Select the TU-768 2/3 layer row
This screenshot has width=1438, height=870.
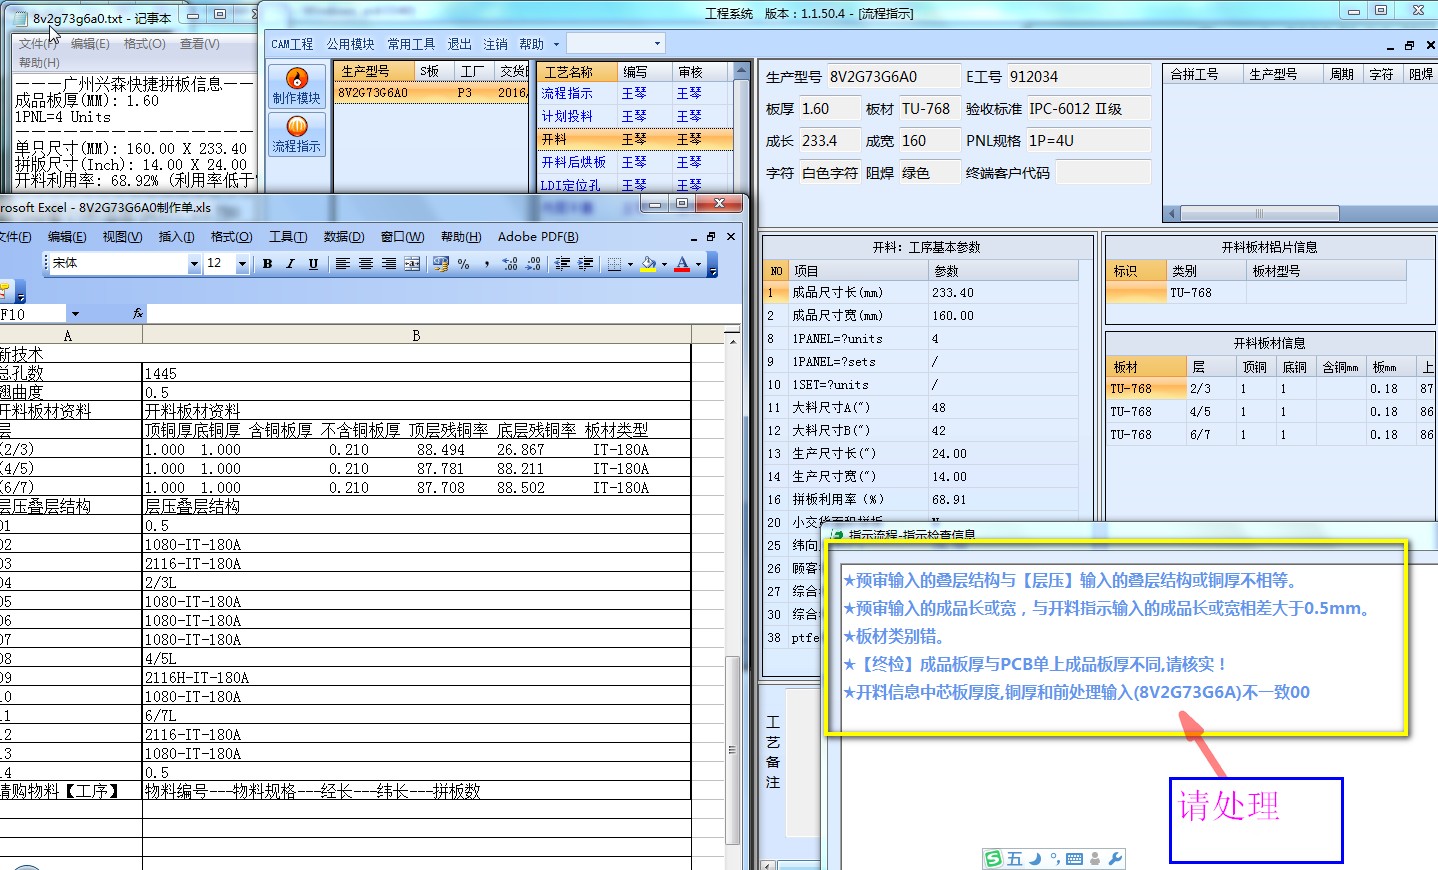1270,389
